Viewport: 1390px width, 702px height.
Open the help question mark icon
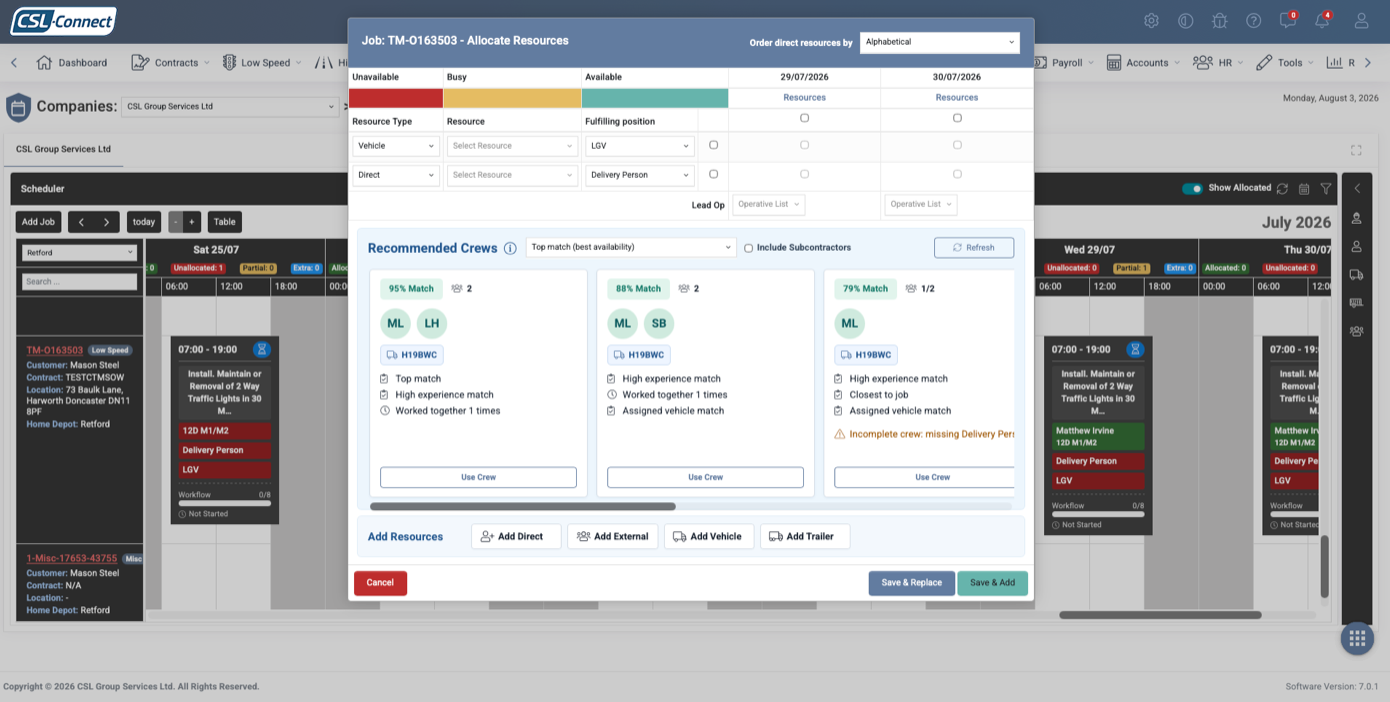point(1253,20)
